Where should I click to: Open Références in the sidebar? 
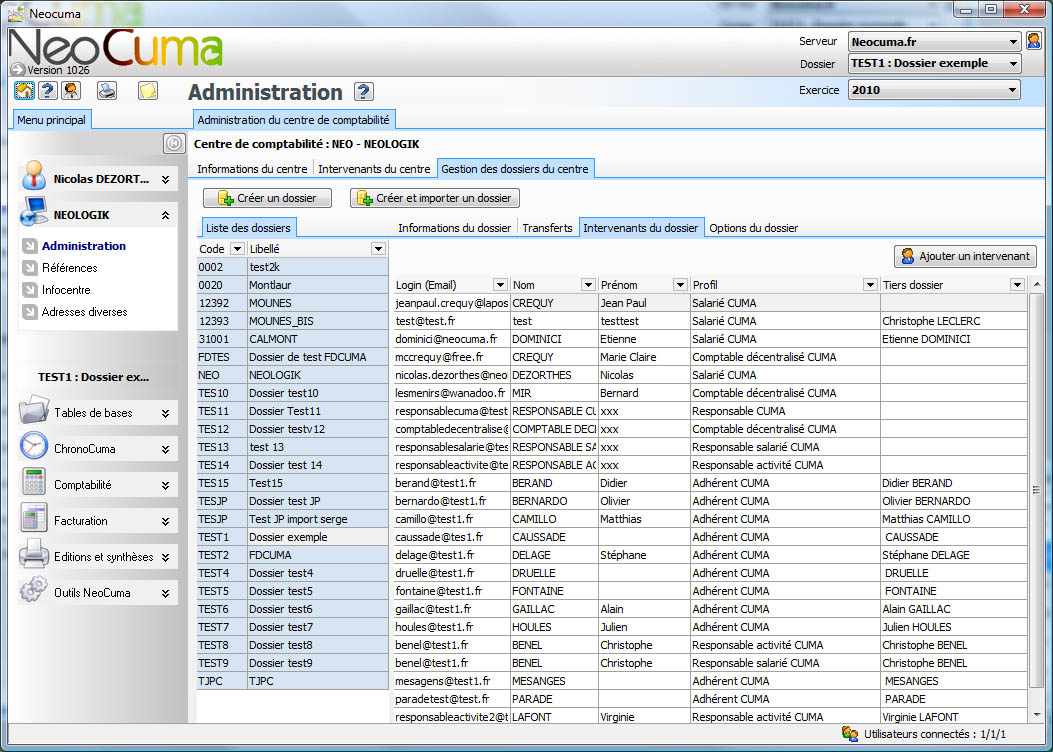[x=70, y=268]
